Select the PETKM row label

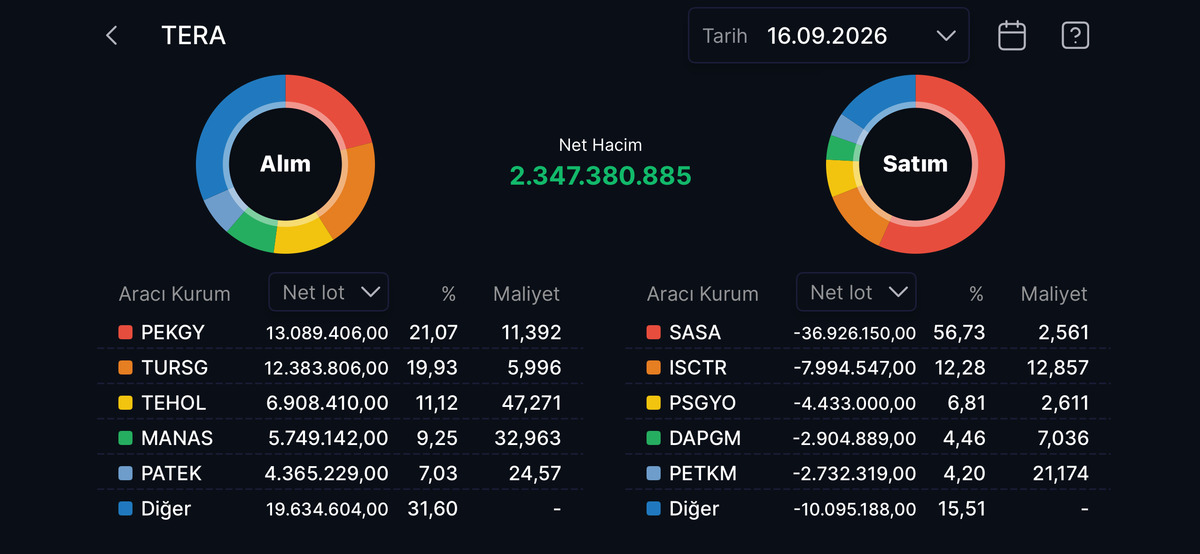point(703,473)
